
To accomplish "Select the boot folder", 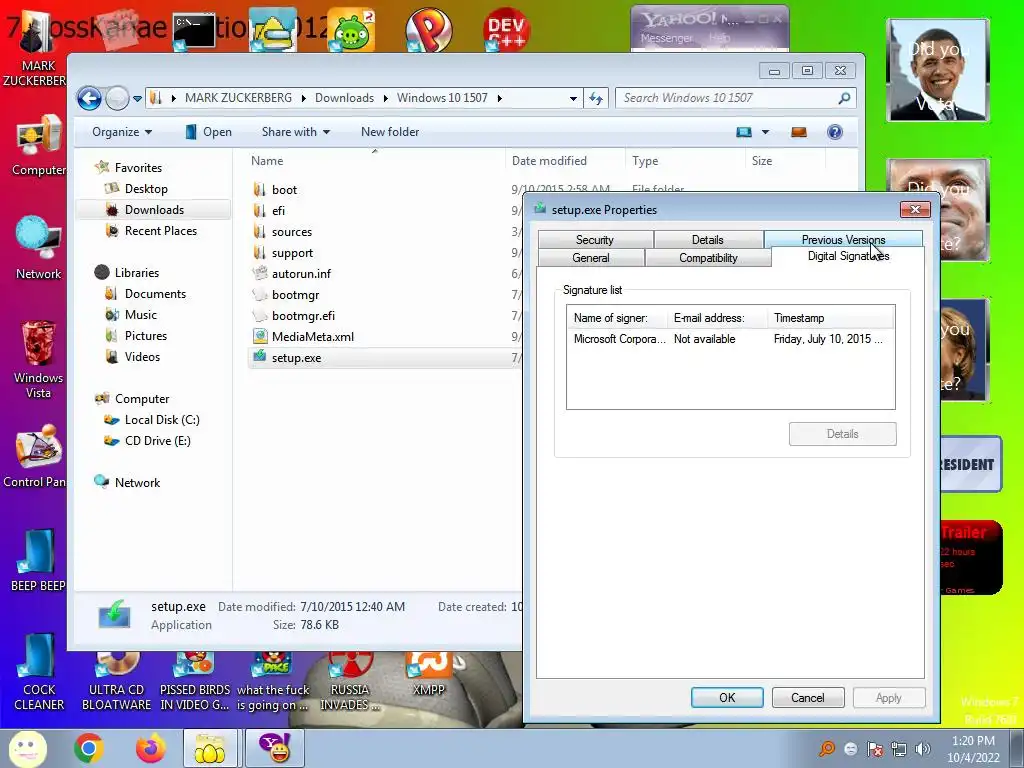I will coord(284,190).
